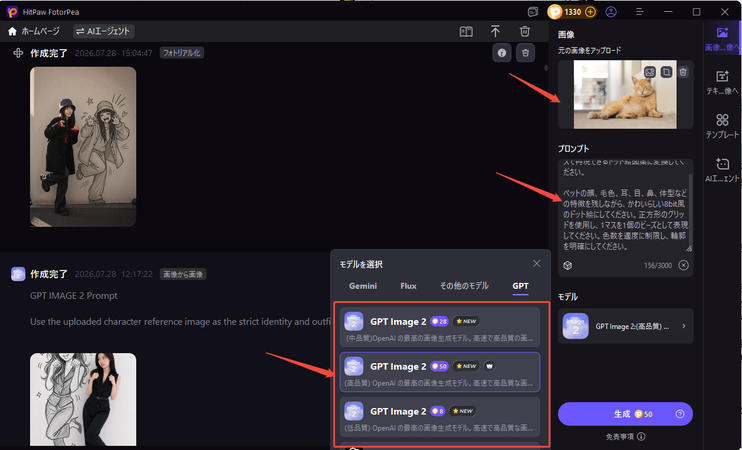Open the テンプレート sidebar panel
The width and height of the screenshot is (742, 450).
click(x=722, y=126)
